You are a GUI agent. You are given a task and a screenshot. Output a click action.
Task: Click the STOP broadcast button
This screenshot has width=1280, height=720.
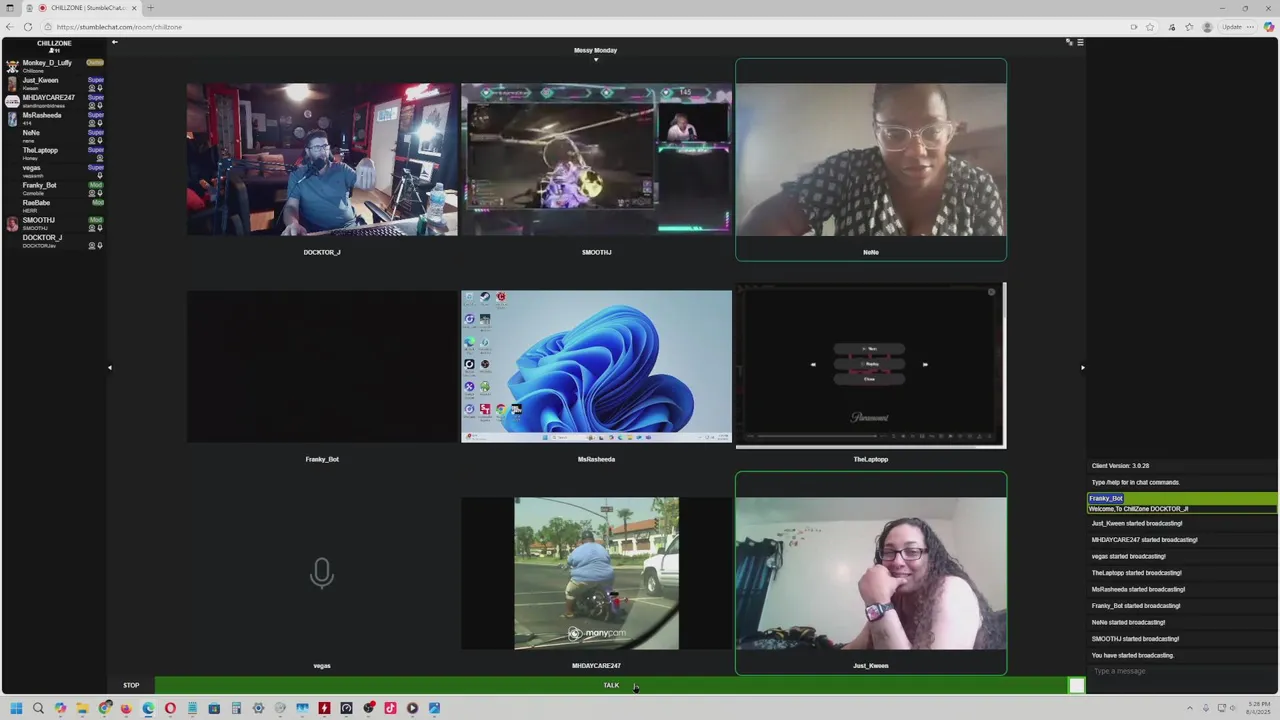coord(131,685)
